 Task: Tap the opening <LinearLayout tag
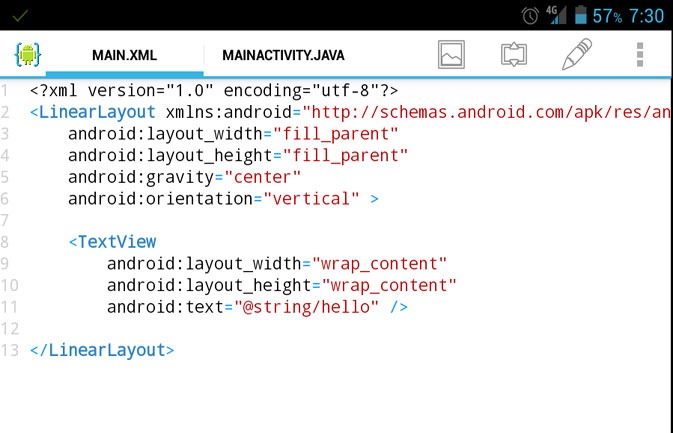coord(93,112)
